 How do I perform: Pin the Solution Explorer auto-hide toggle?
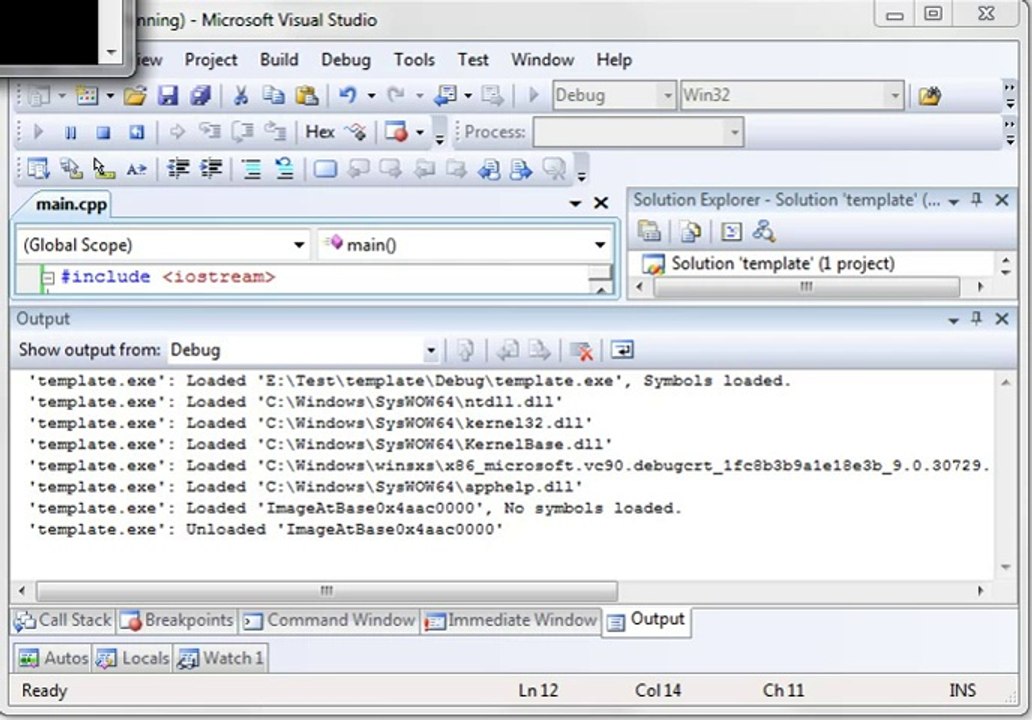(977, 200)
